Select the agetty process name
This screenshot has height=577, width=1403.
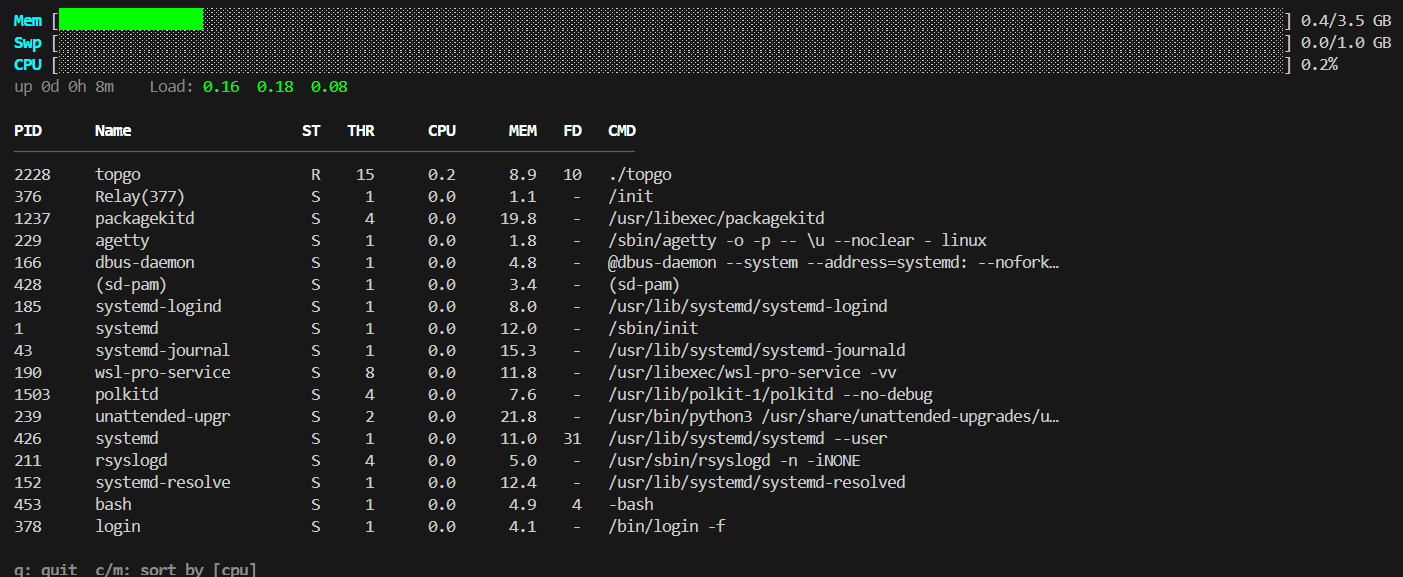[x=122, y=241]
